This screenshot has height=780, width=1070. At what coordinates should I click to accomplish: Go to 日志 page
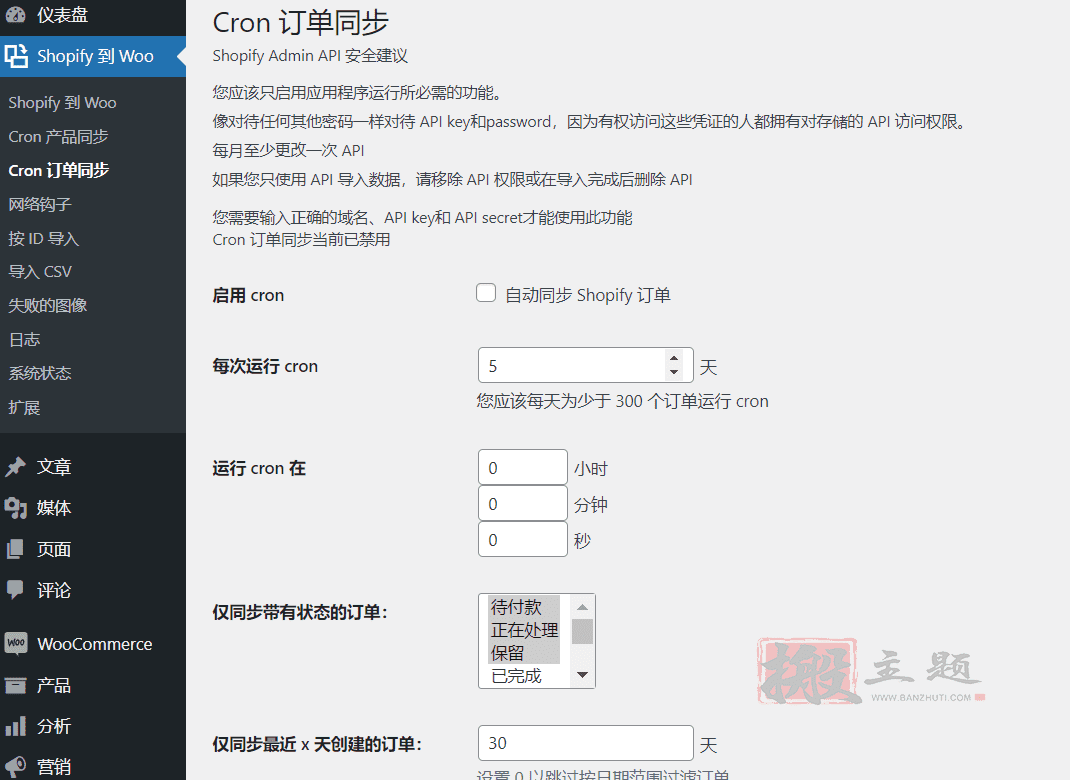point(25,339)
